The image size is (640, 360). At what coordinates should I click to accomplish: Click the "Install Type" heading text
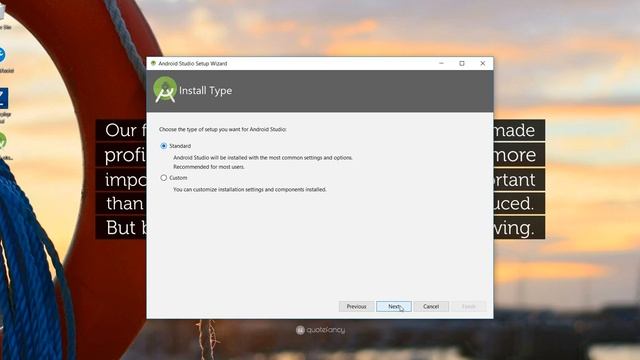tap(205, 91)
